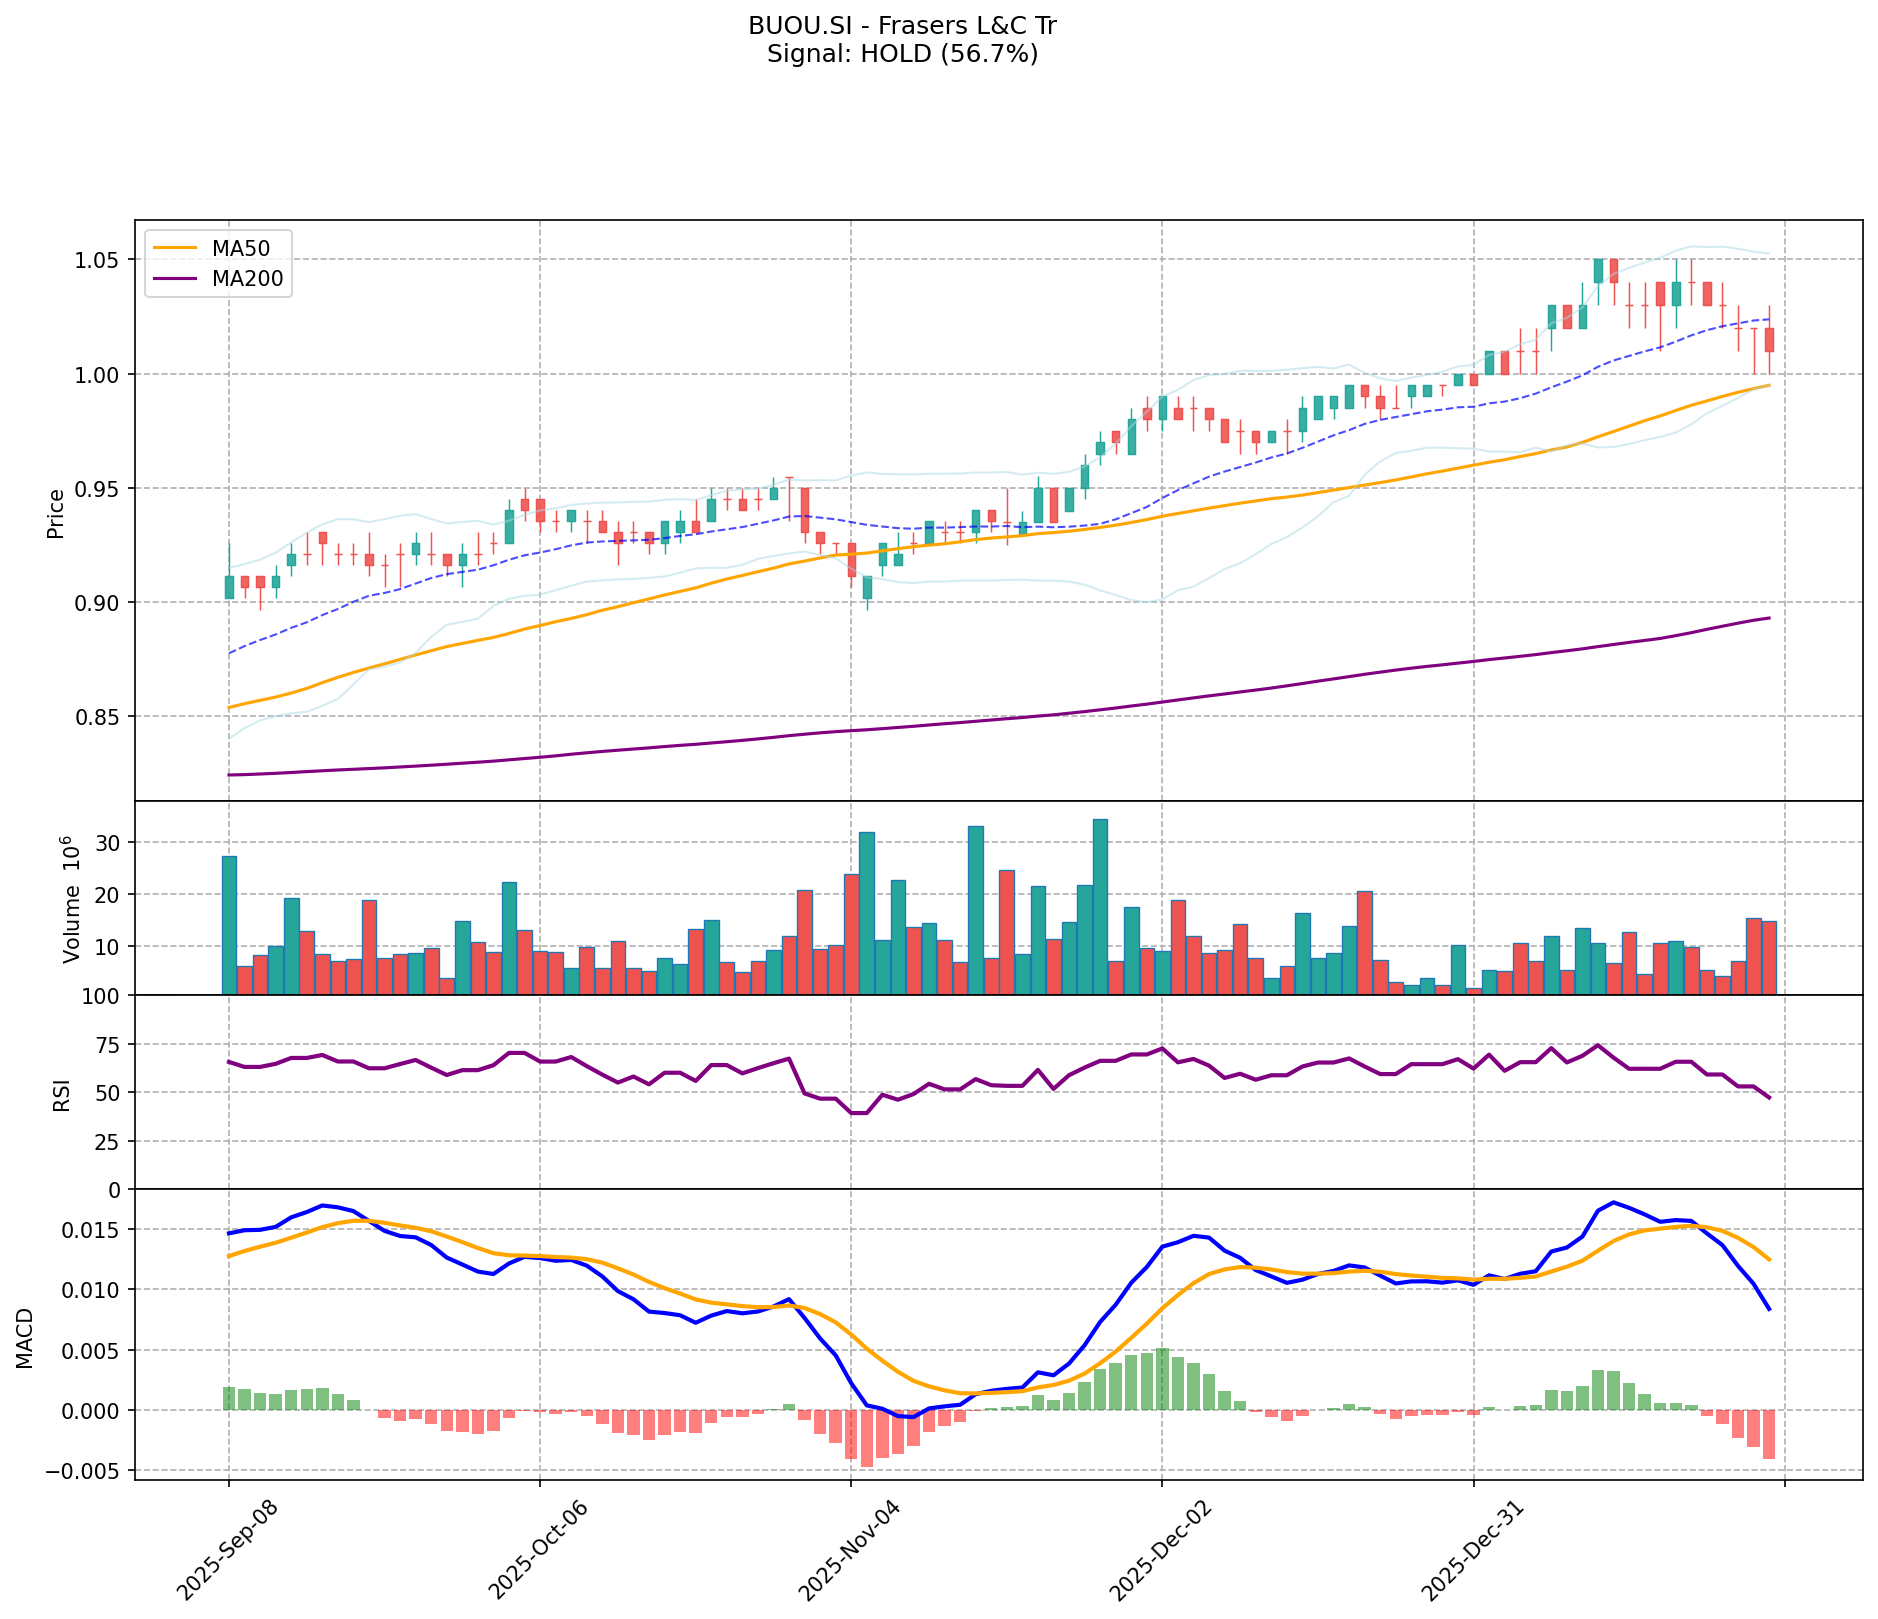1878x1619 pixels.
Task: Click the tallest volume bar in the chart
Action: tap(1100, 906)
